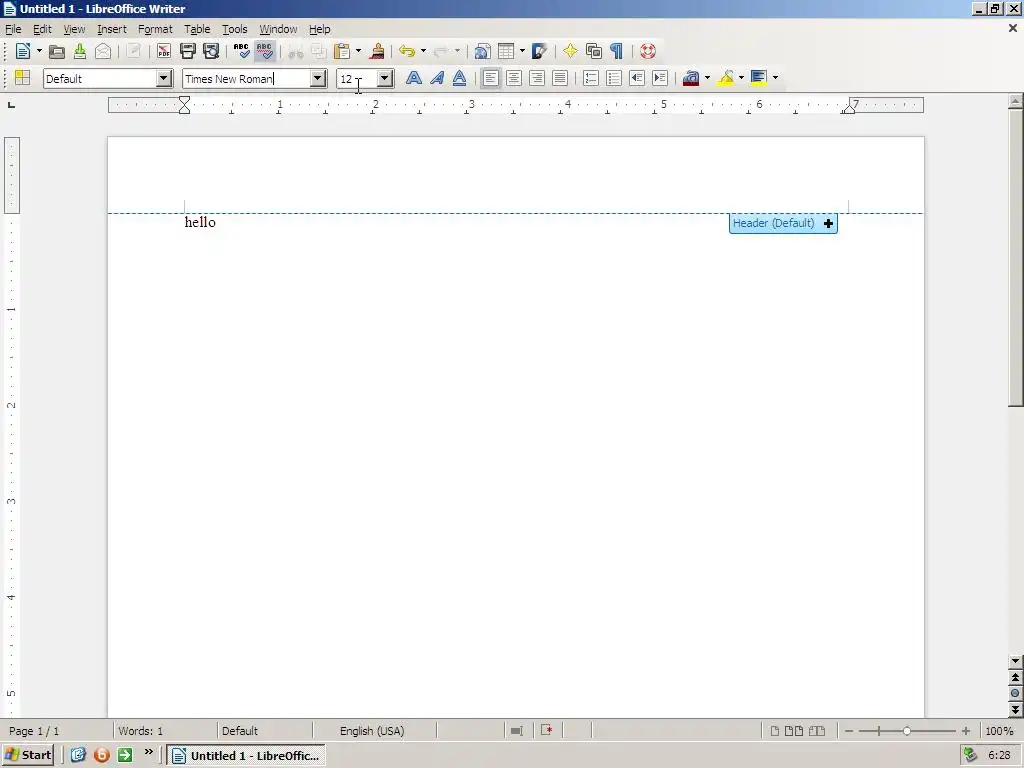Open the Hyperlink dialog icon
This screenshot has height=768, width=1024.
click(x=482, y=51)
